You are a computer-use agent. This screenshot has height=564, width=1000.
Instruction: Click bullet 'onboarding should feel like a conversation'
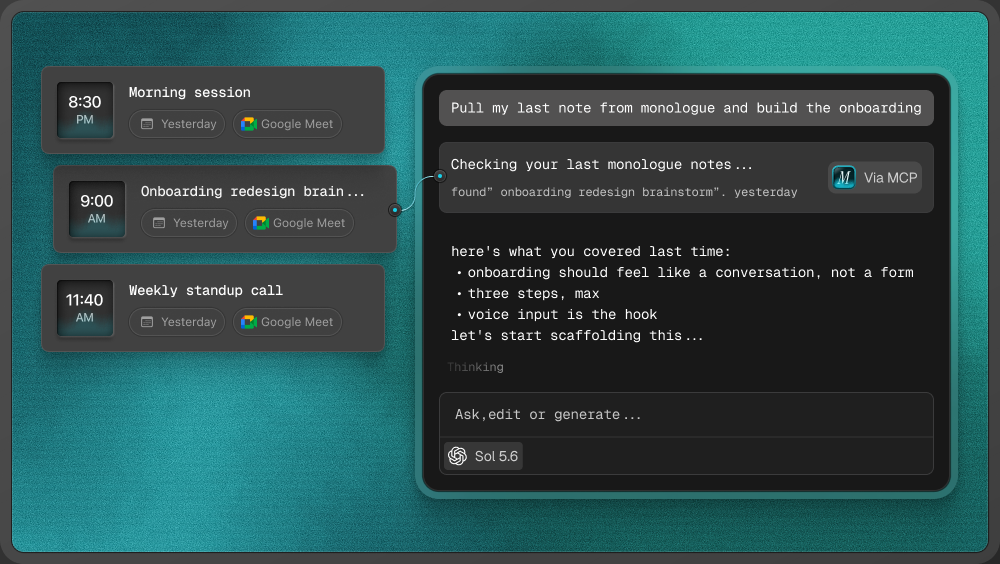tap(686, 272)
